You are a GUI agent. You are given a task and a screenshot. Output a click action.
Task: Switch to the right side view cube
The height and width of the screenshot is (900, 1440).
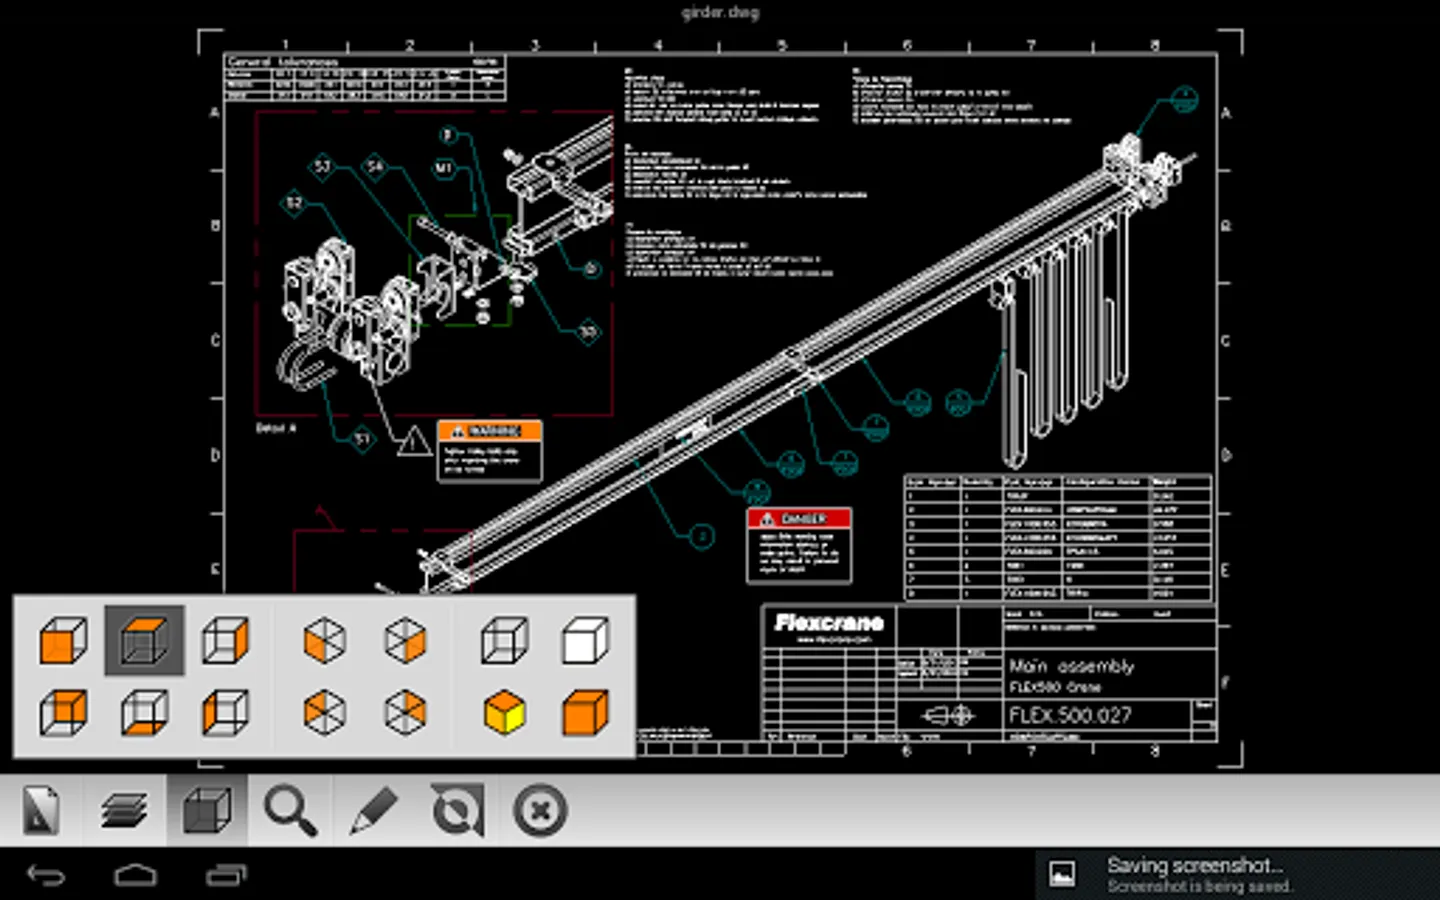point(225,640)
